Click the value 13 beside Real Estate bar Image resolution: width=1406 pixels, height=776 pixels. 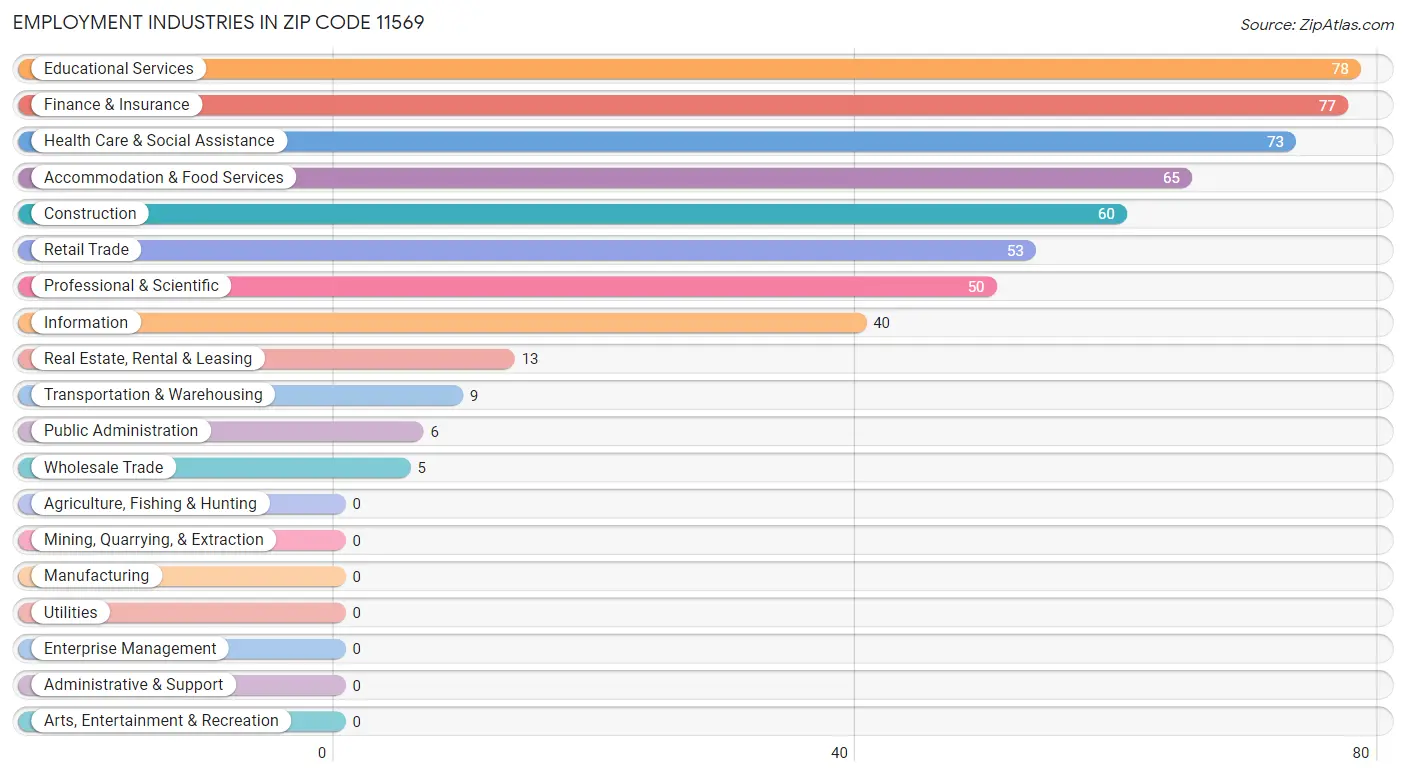[x=530, y=359]
